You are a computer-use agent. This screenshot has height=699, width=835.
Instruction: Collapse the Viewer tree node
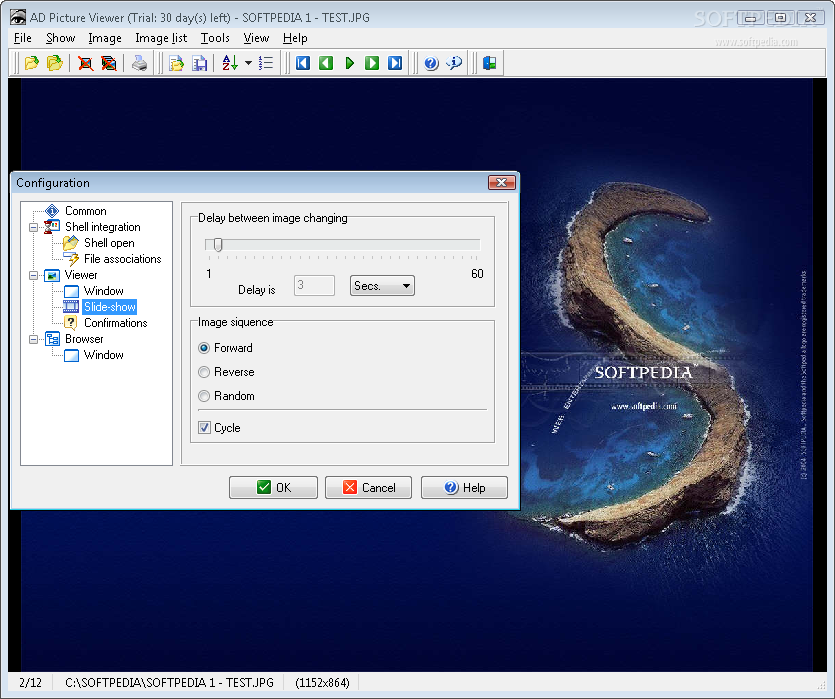tap(34, 275)
